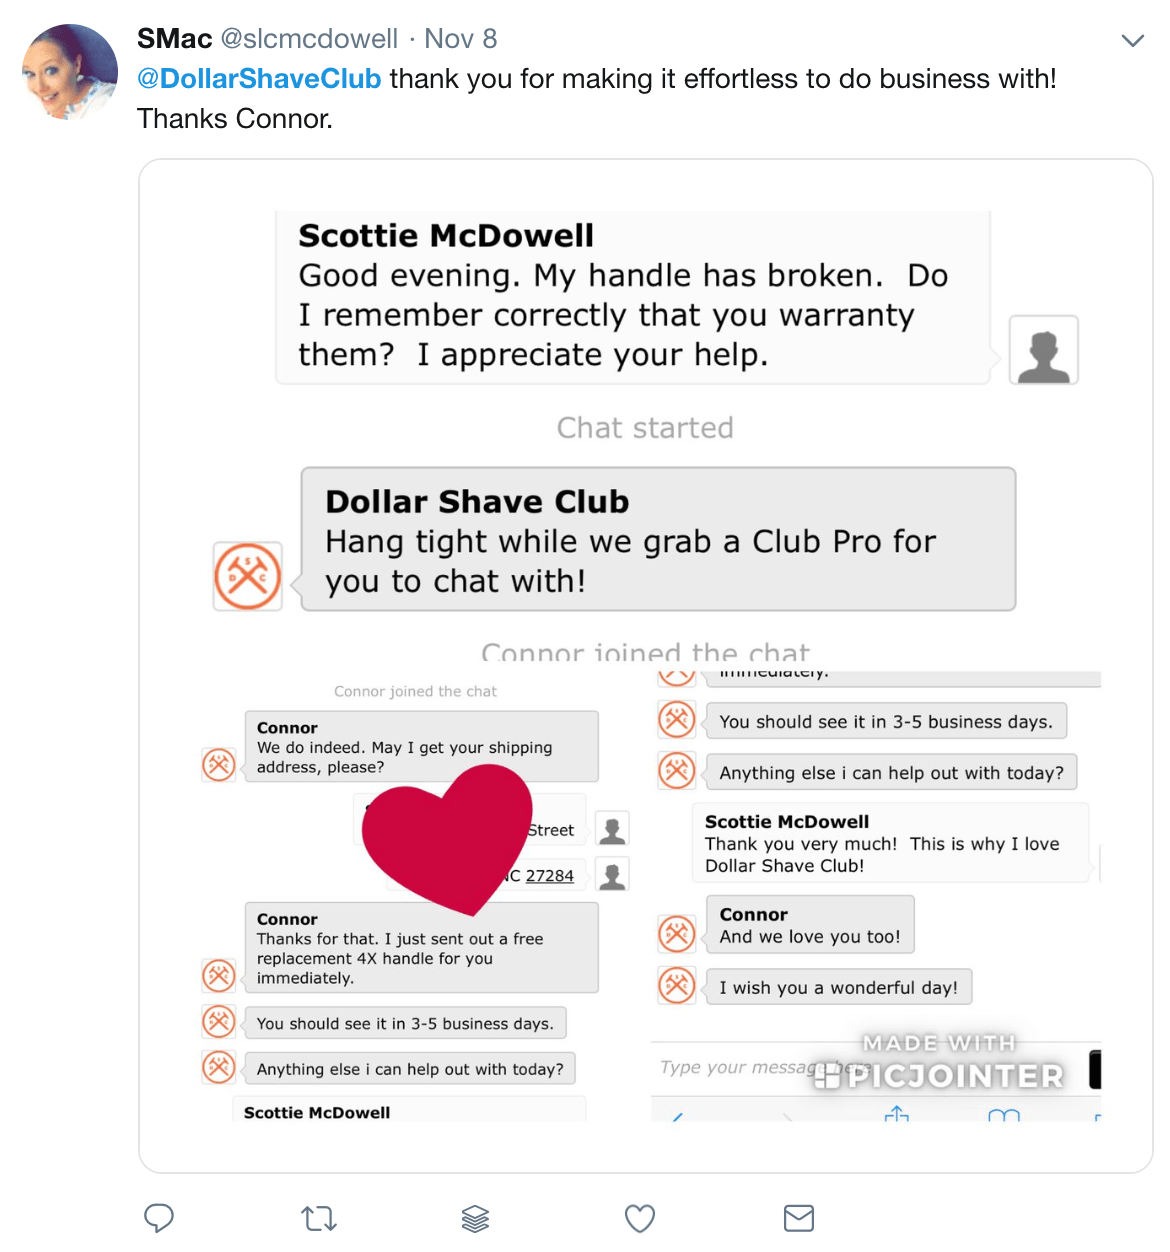Open the @DollarShaveClub mention link
Image resolution: width=1170 pixels, height=1252 pixels.
[x=259, y=79]
